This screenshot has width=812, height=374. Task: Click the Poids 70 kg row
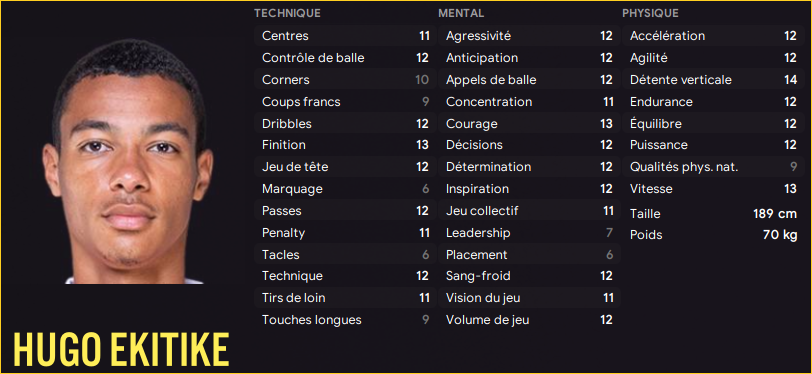(713, 235)
